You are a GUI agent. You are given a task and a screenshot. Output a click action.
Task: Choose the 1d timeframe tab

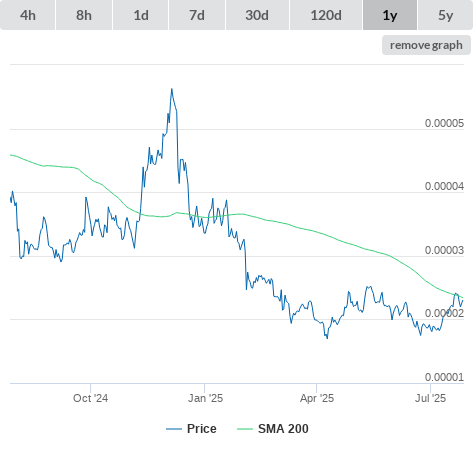coord(141,15)
